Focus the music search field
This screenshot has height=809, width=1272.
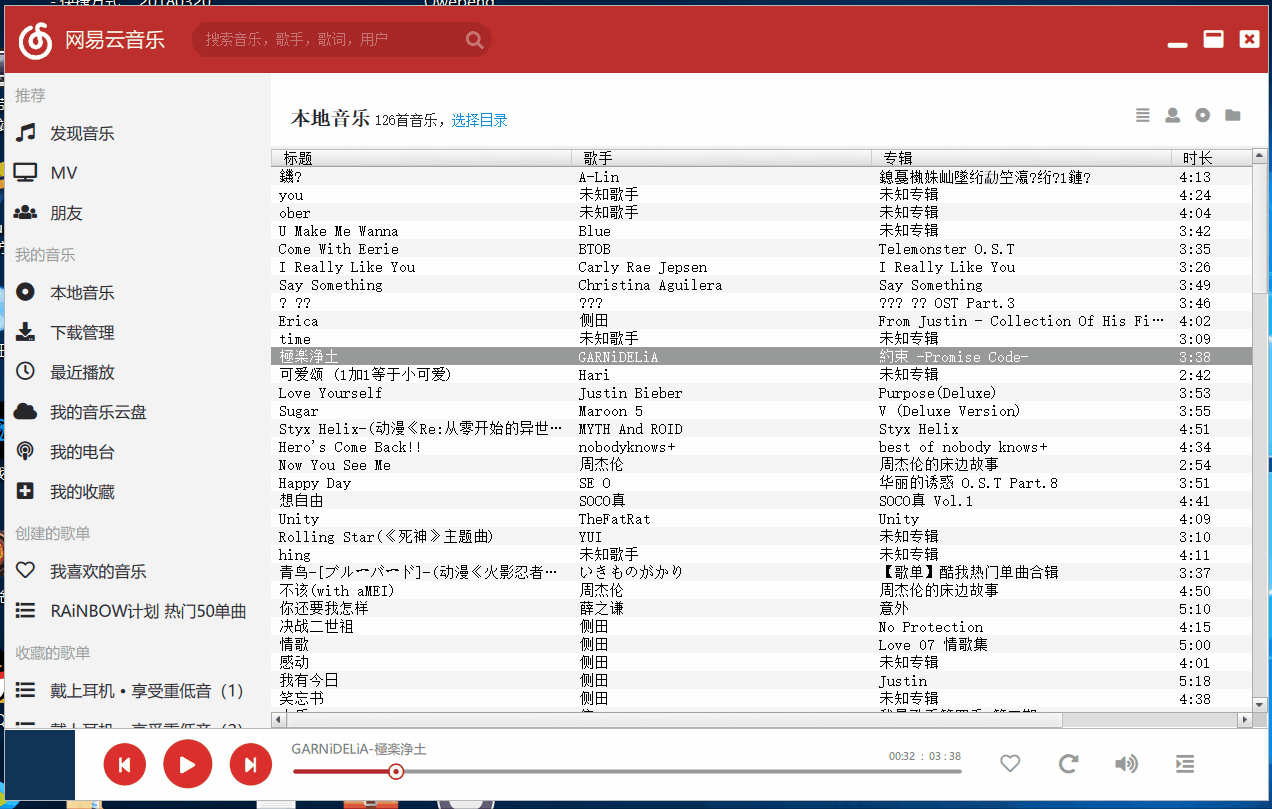341,40
